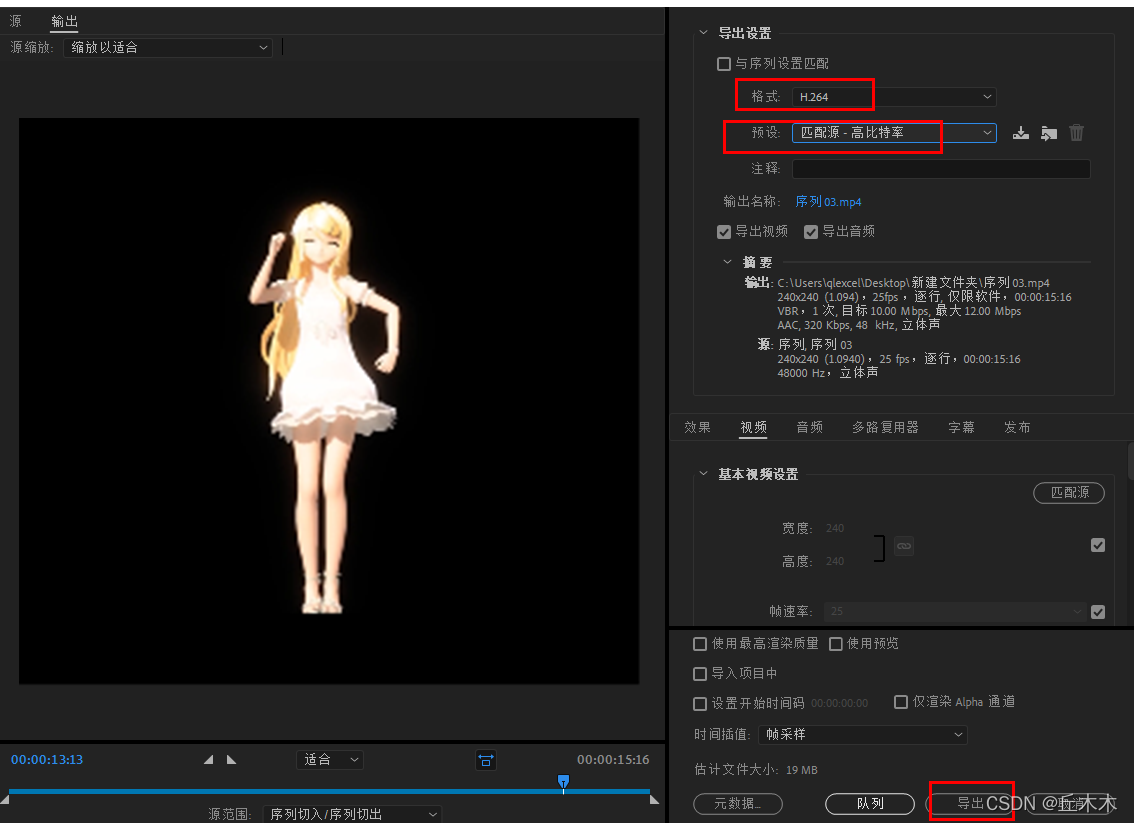Open the video tab (视频)
Viewport: 1134px width, 823px height.
754,427
